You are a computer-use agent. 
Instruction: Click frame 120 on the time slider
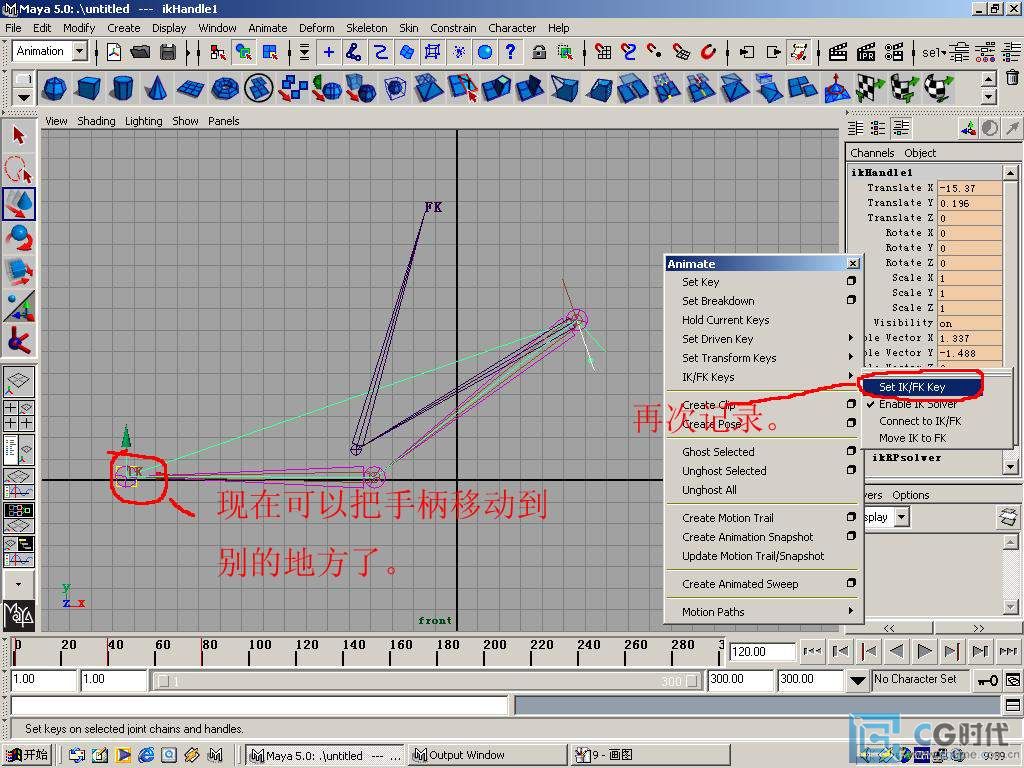coord(296,651)
